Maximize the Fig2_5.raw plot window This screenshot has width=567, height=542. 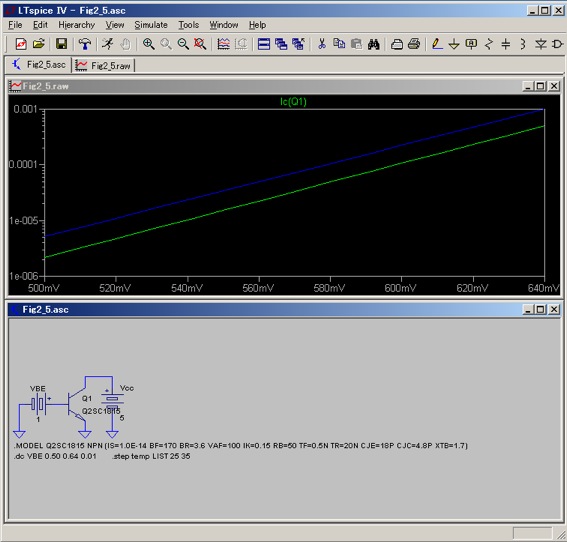coord(541,86)
